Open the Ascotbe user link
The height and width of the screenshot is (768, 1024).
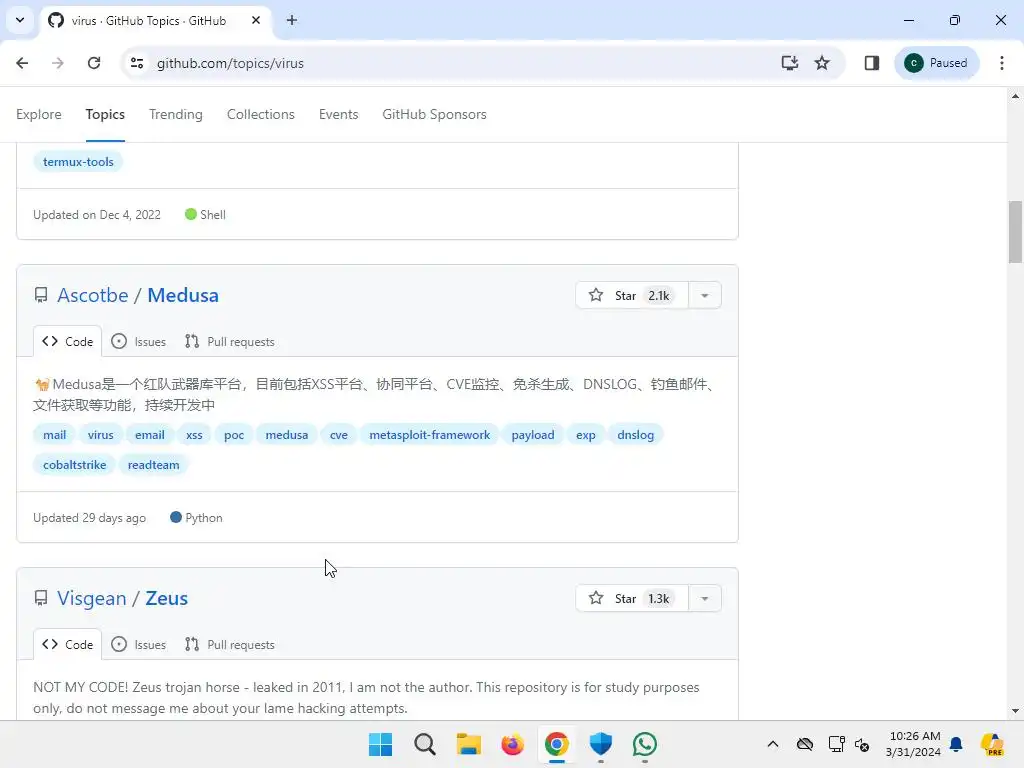(x=93, y=295)
